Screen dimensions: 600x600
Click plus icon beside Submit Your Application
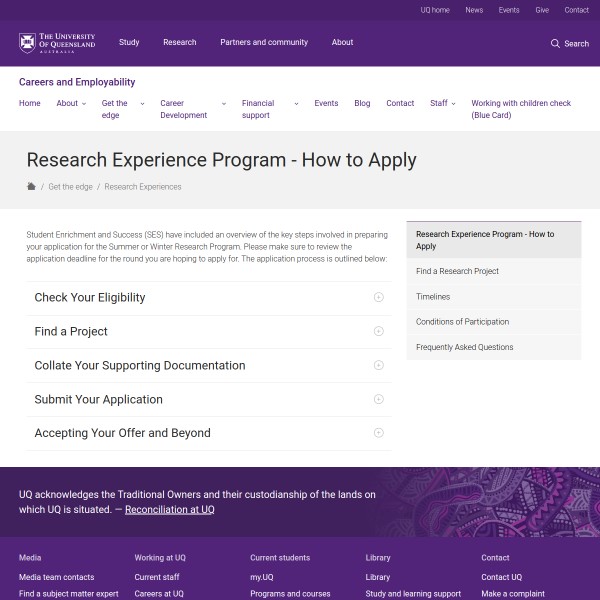[x=378, y=399]
